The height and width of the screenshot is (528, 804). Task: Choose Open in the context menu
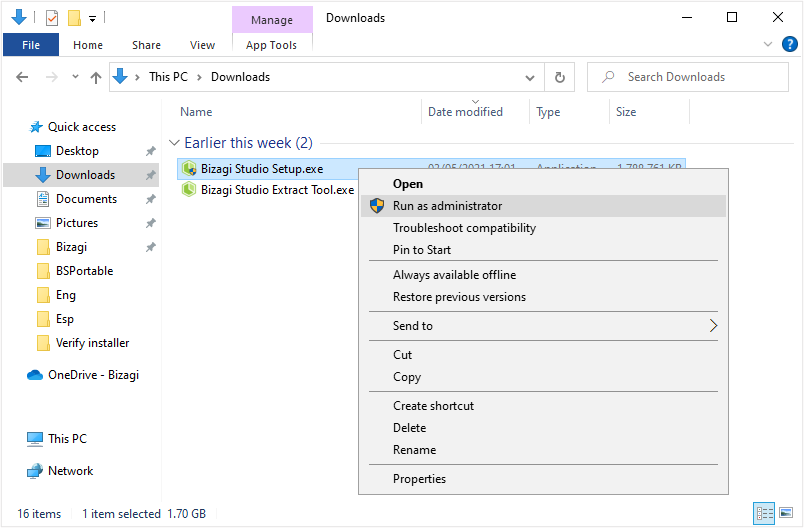(x=544, y=184)
